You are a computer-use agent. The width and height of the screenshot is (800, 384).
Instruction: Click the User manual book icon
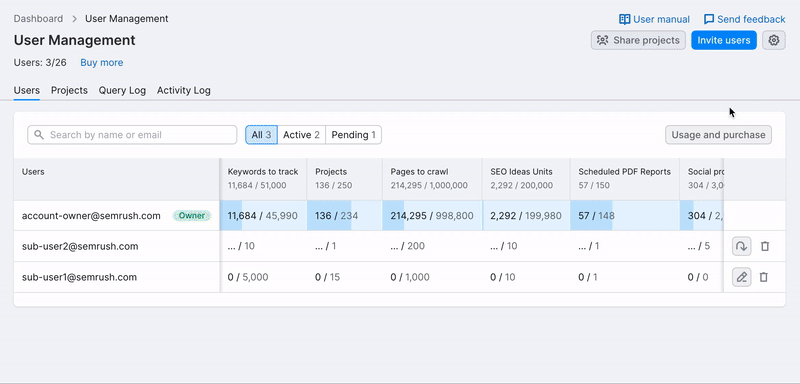pos(624,19)
